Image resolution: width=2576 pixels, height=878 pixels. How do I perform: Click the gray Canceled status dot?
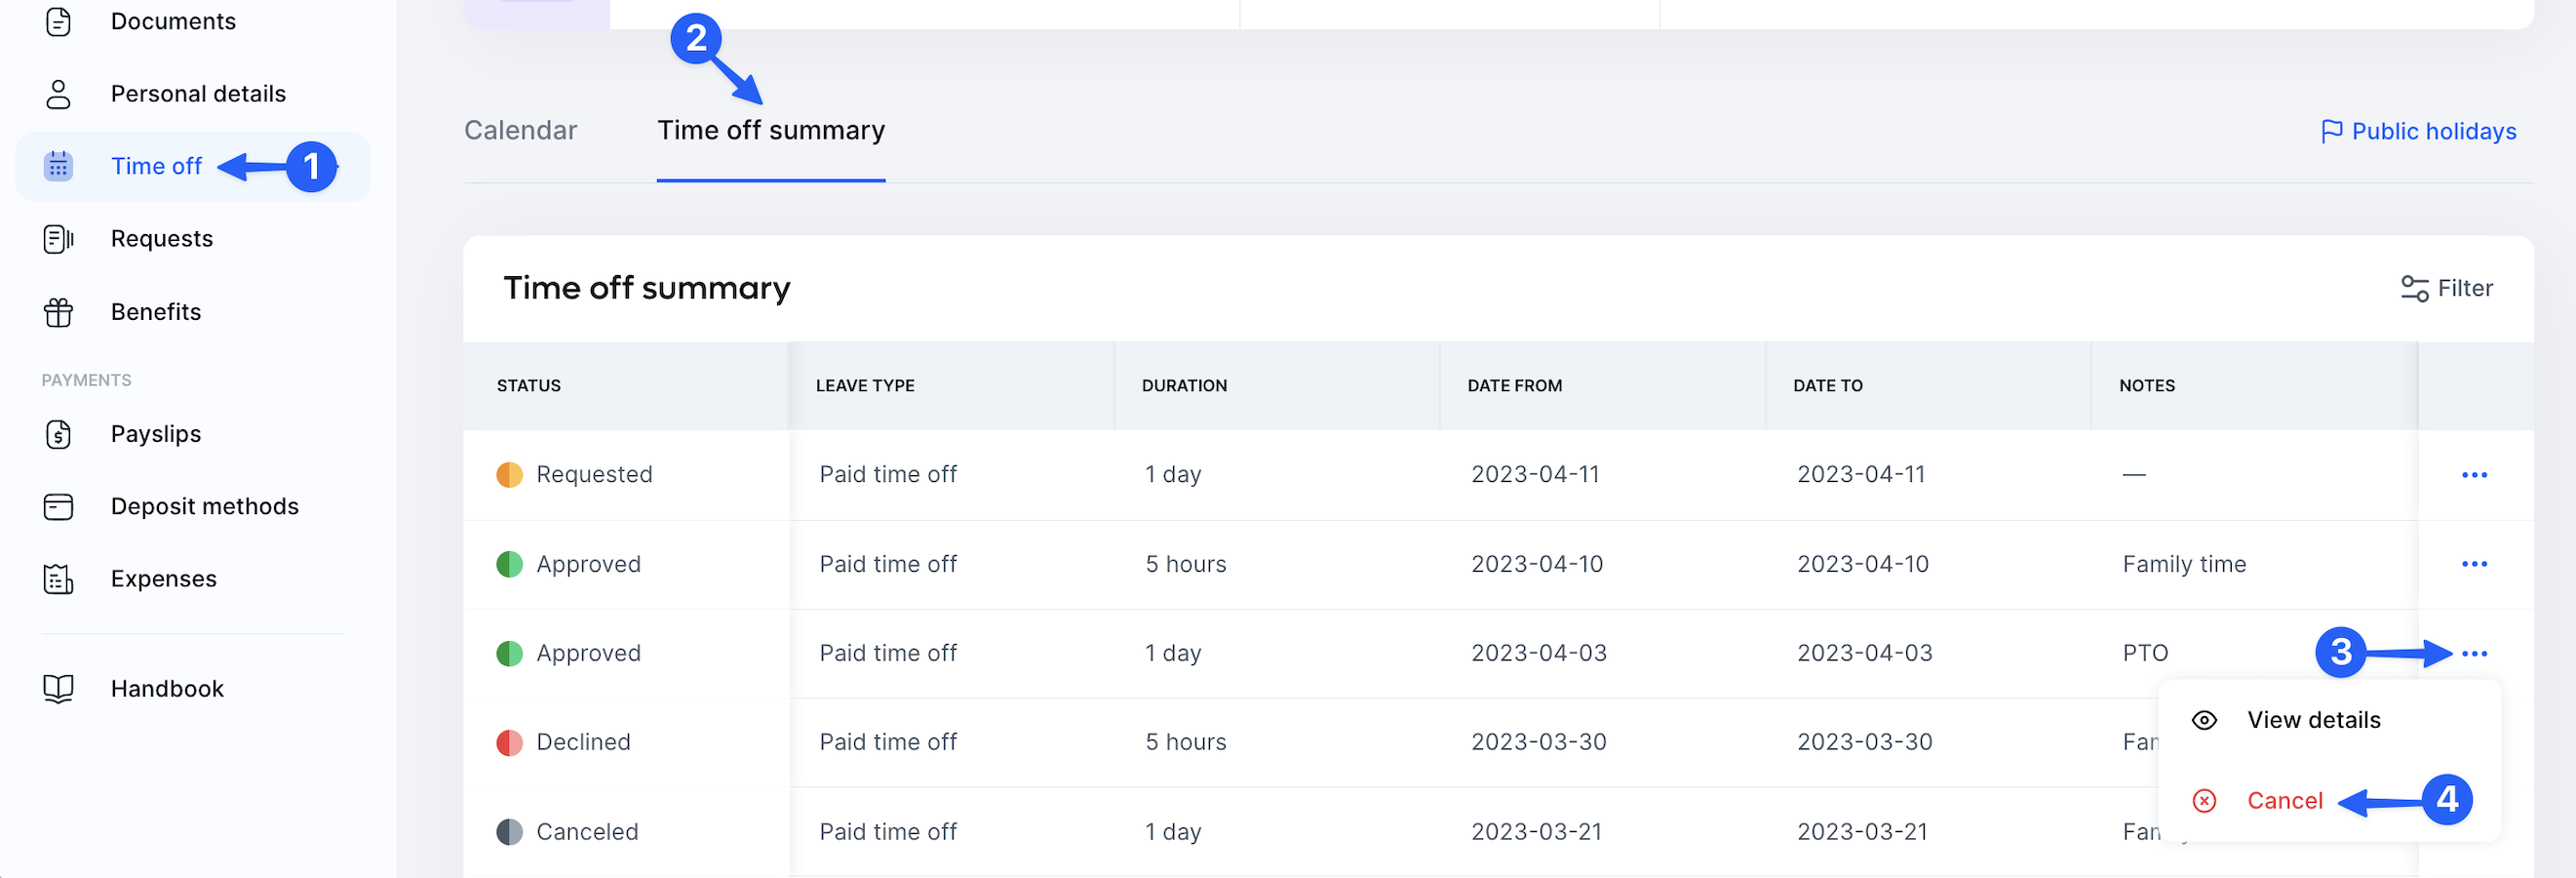pyautogui.click(x=509, y=832)
